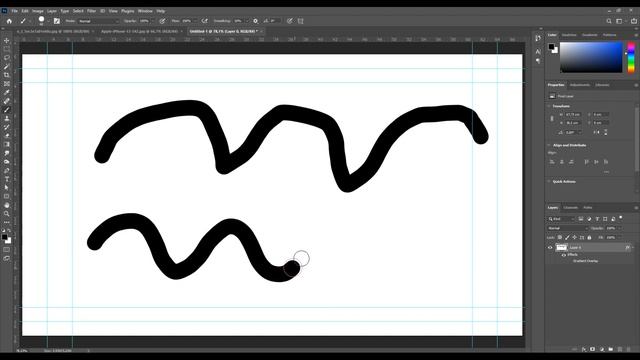The image size is (640, 360).
Task: Collapse the Transform section
Action: pyautogui.click(x=549, y=106)
